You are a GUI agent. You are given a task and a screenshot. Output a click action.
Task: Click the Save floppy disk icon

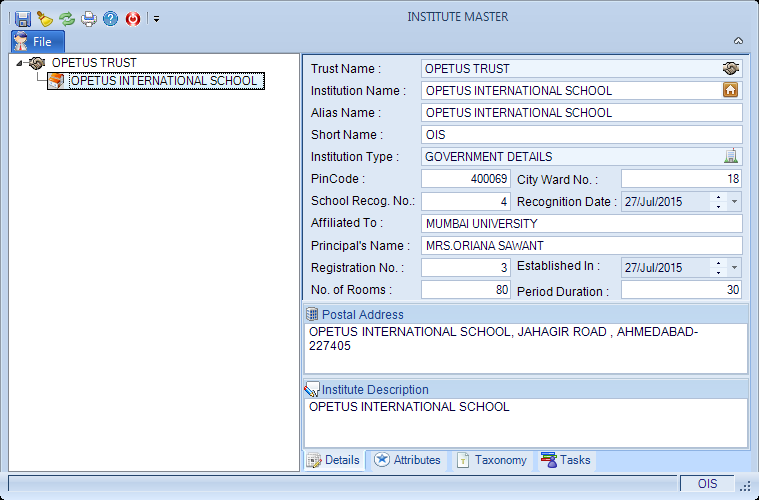(22, 19)
